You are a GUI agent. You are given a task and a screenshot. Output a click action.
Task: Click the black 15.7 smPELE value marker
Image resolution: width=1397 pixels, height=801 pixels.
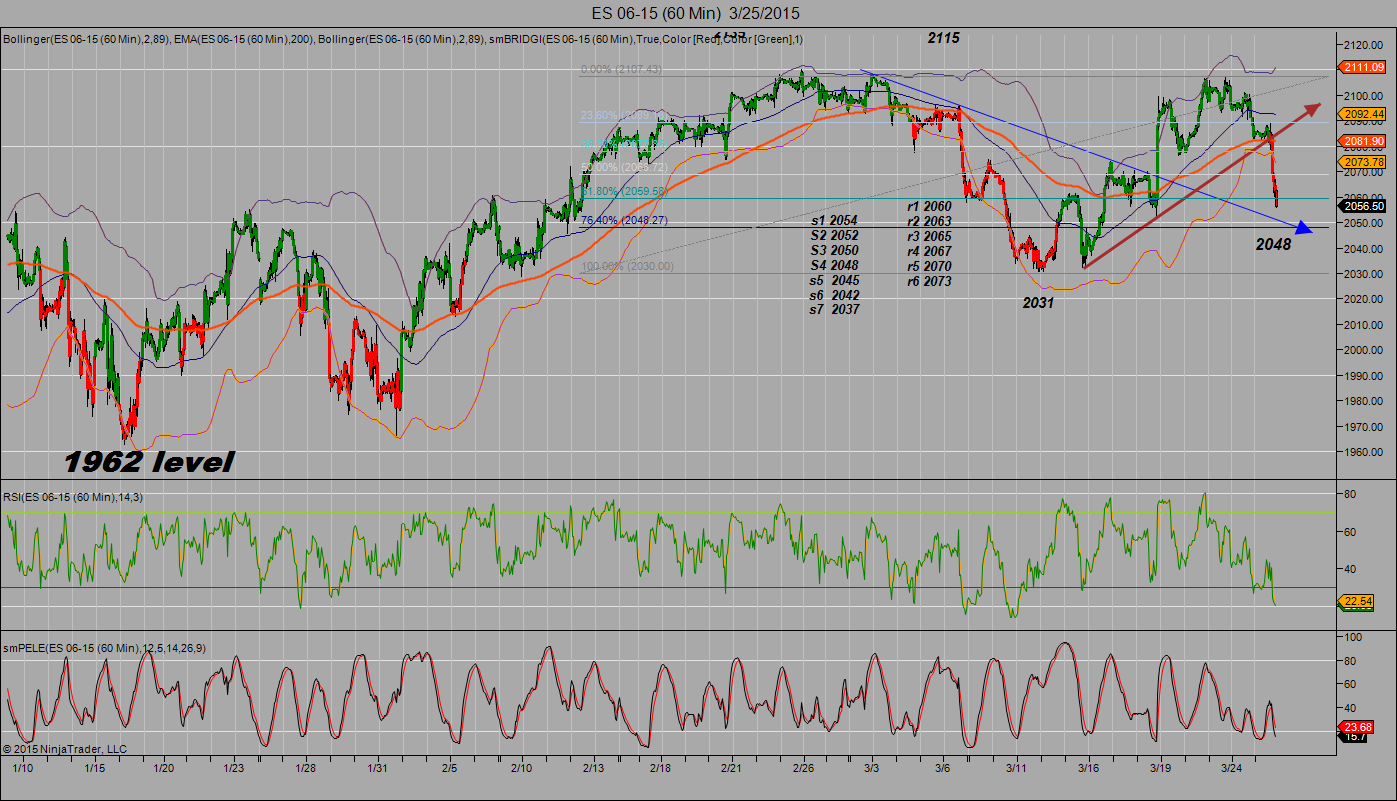pos(1354,737)
